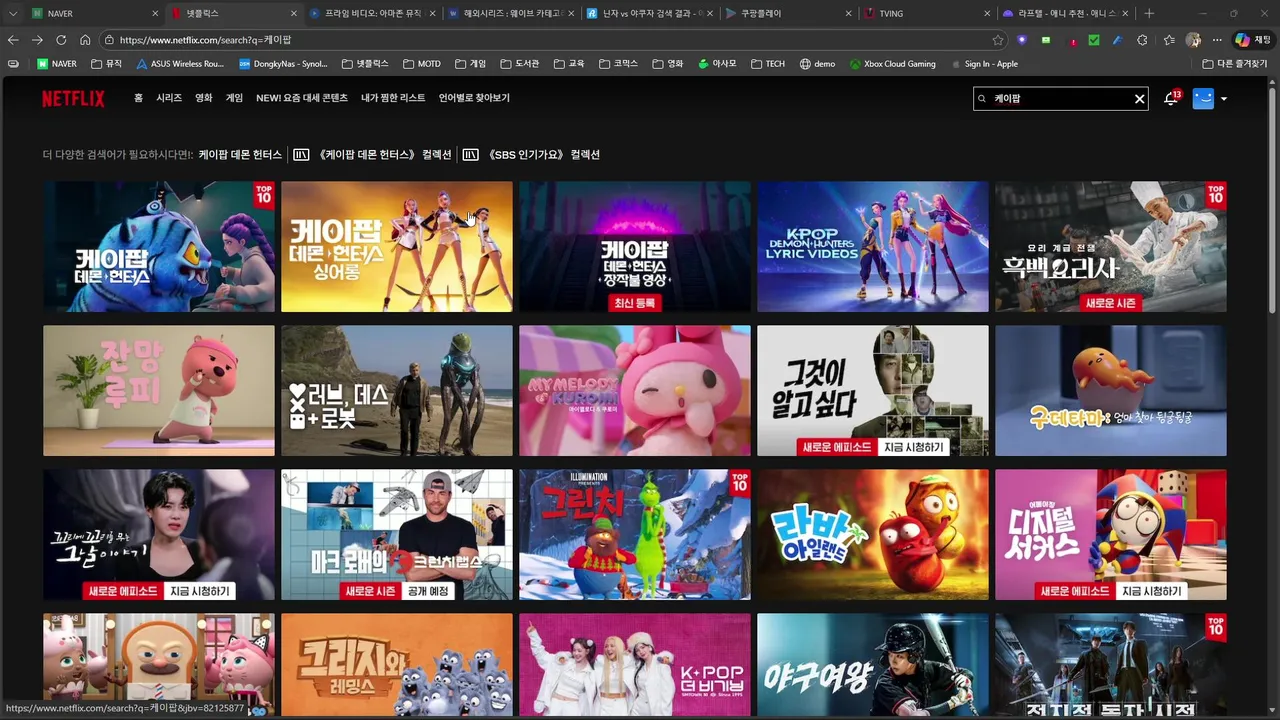Expand the MOTD bookmark folder
This screenshot has height=720, width=1280.
[422, 64]
